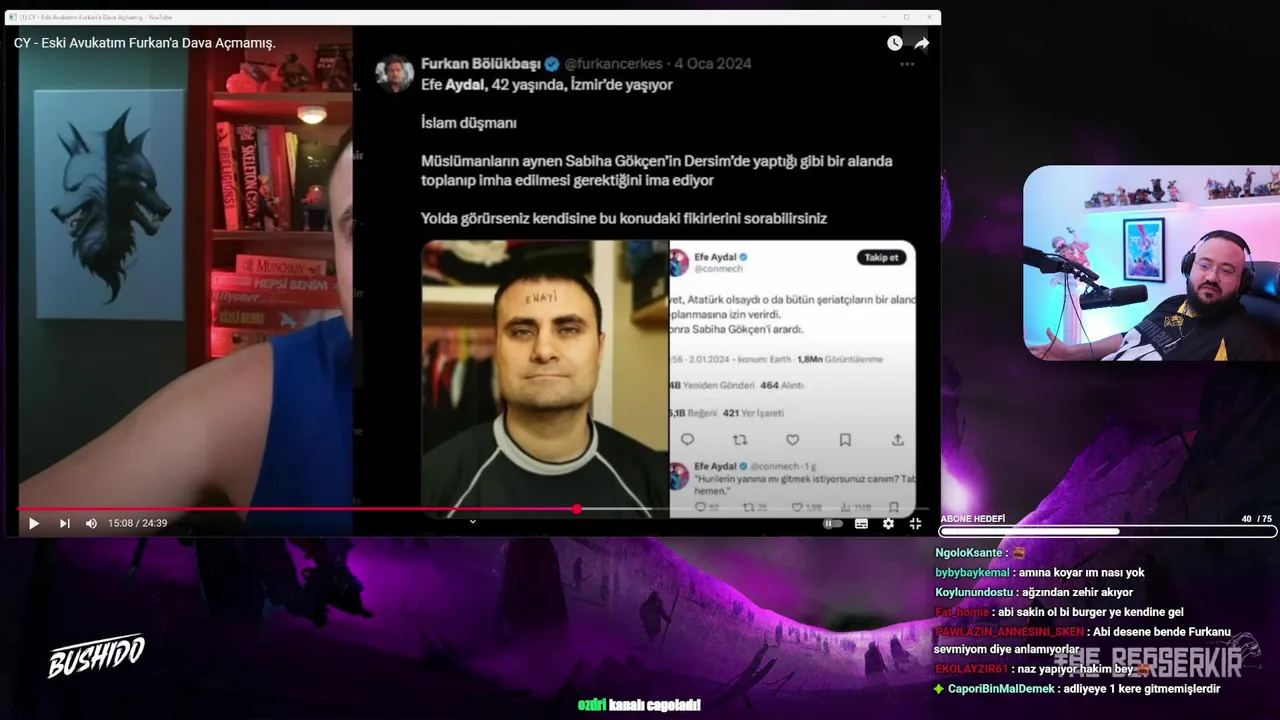
Task: Click Furkan Bölükbaşı's profile picture
Action: (394, 73)
